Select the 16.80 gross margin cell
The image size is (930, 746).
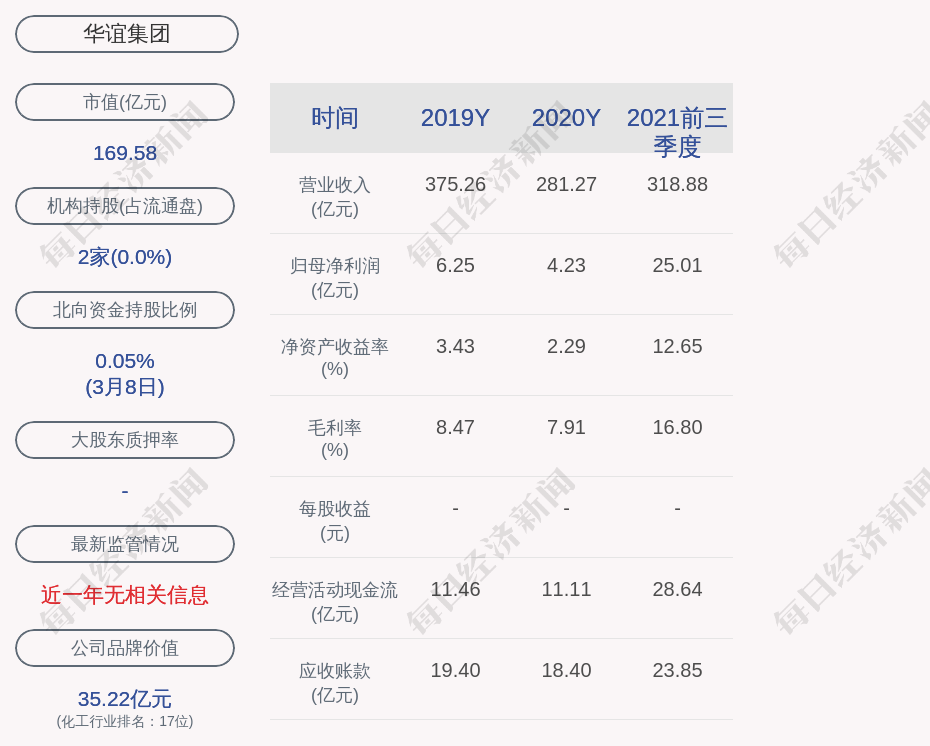click(677, 428)
